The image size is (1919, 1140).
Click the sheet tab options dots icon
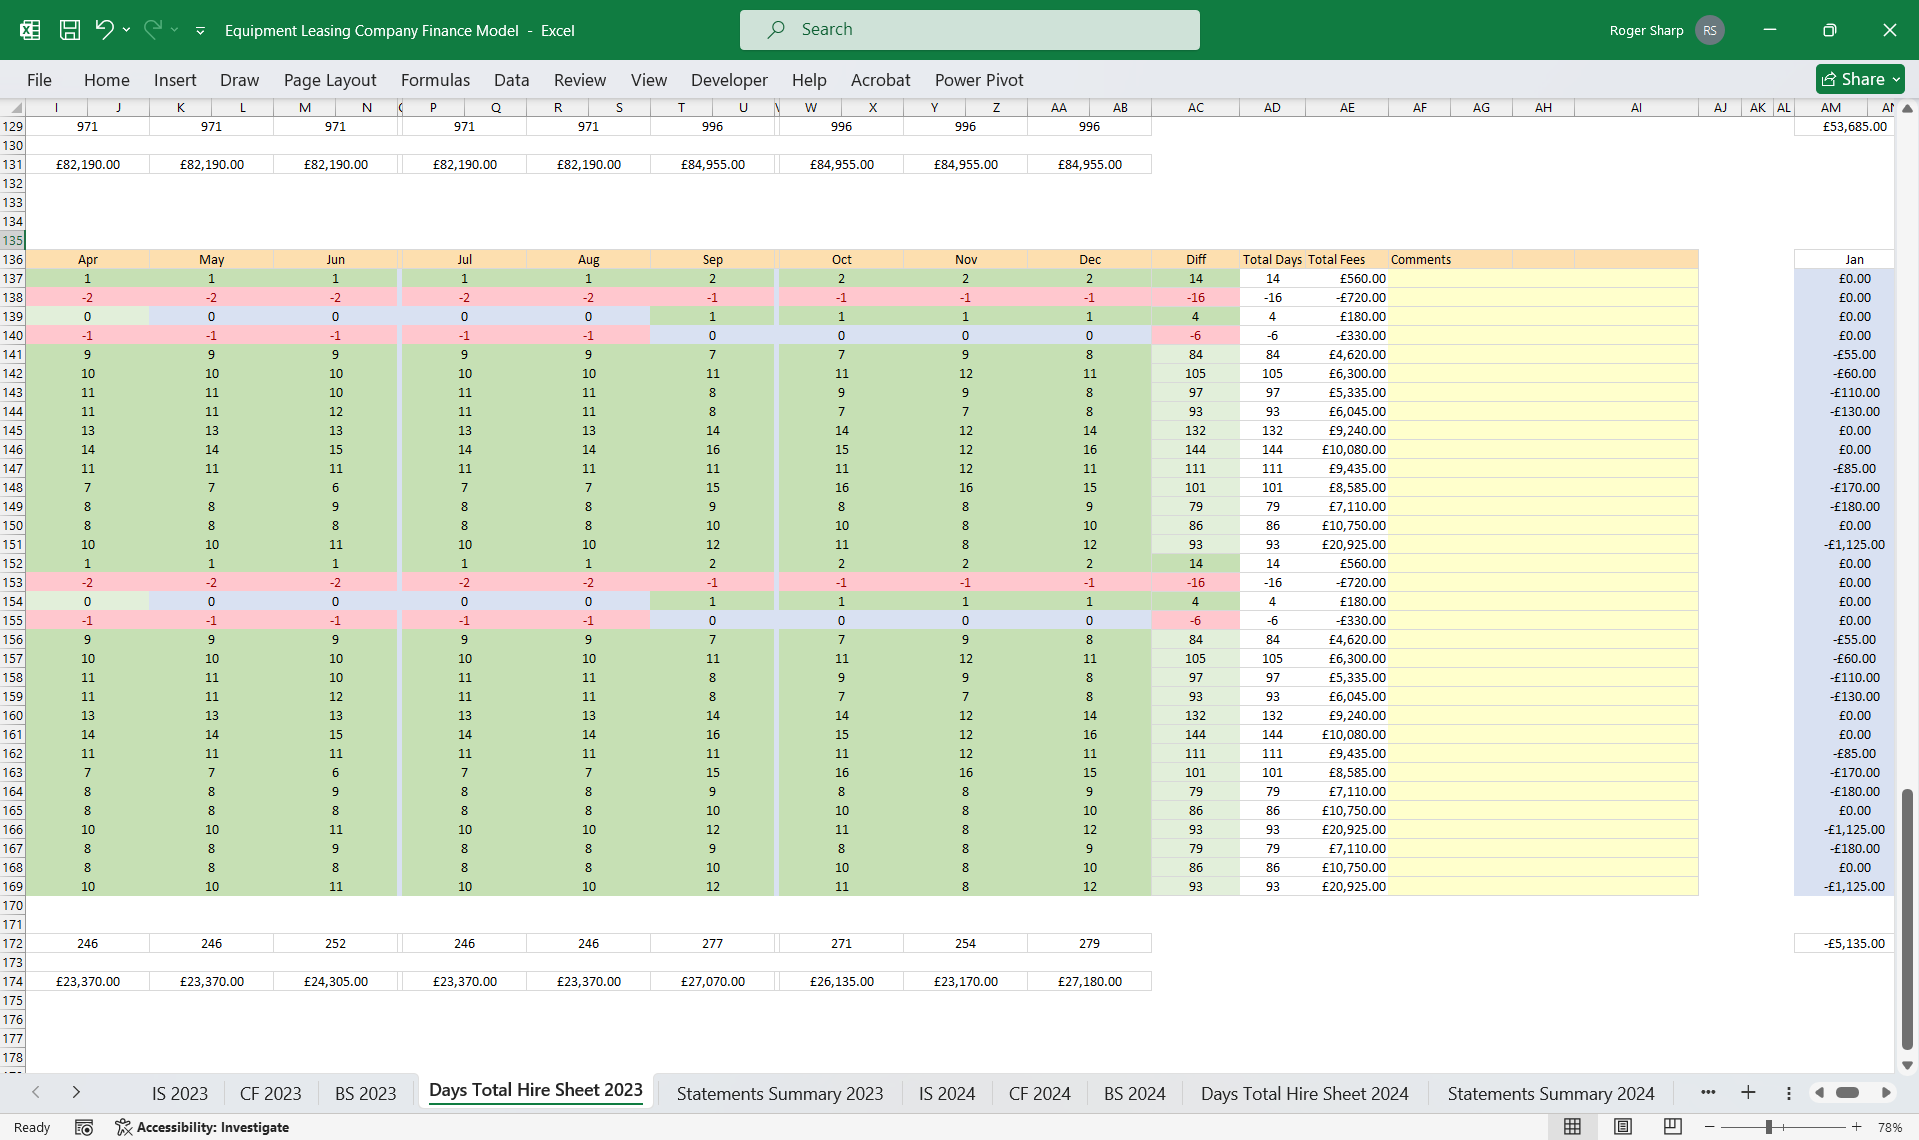(x=1788, y=1092)
